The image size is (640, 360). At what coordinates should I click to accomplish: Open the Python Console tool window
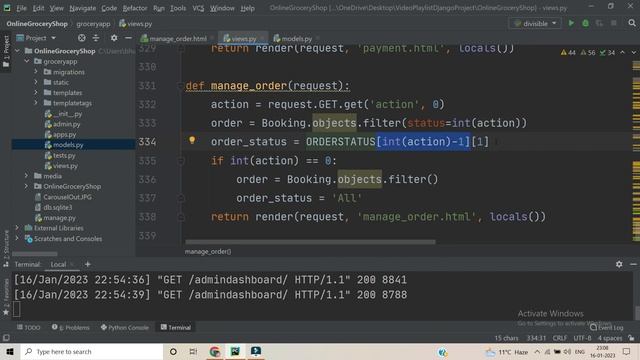pos(124,327)
